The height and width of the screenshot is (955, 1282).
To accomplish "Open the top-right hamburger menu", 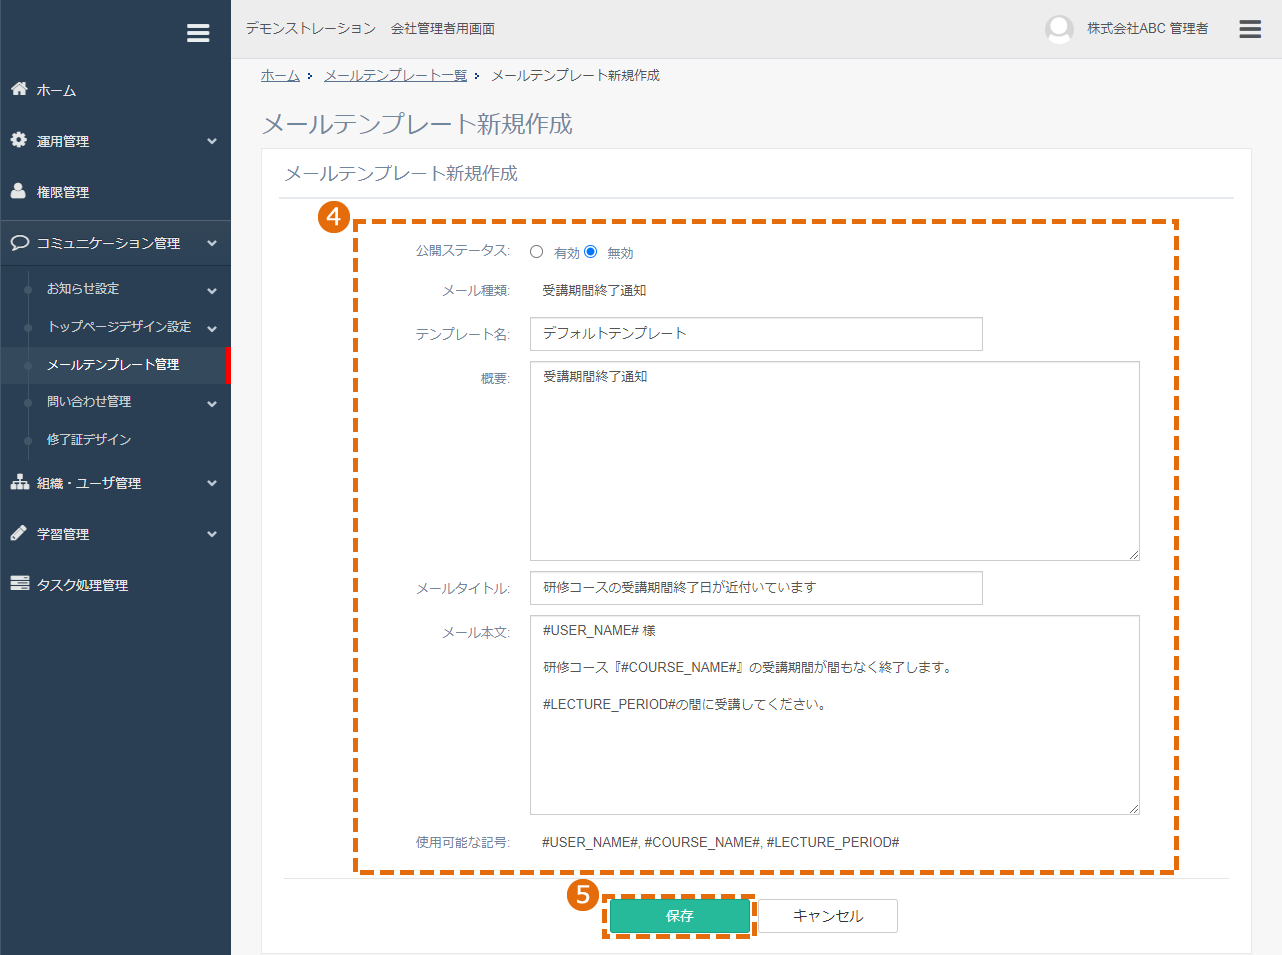I will (x=1250, y=29).
